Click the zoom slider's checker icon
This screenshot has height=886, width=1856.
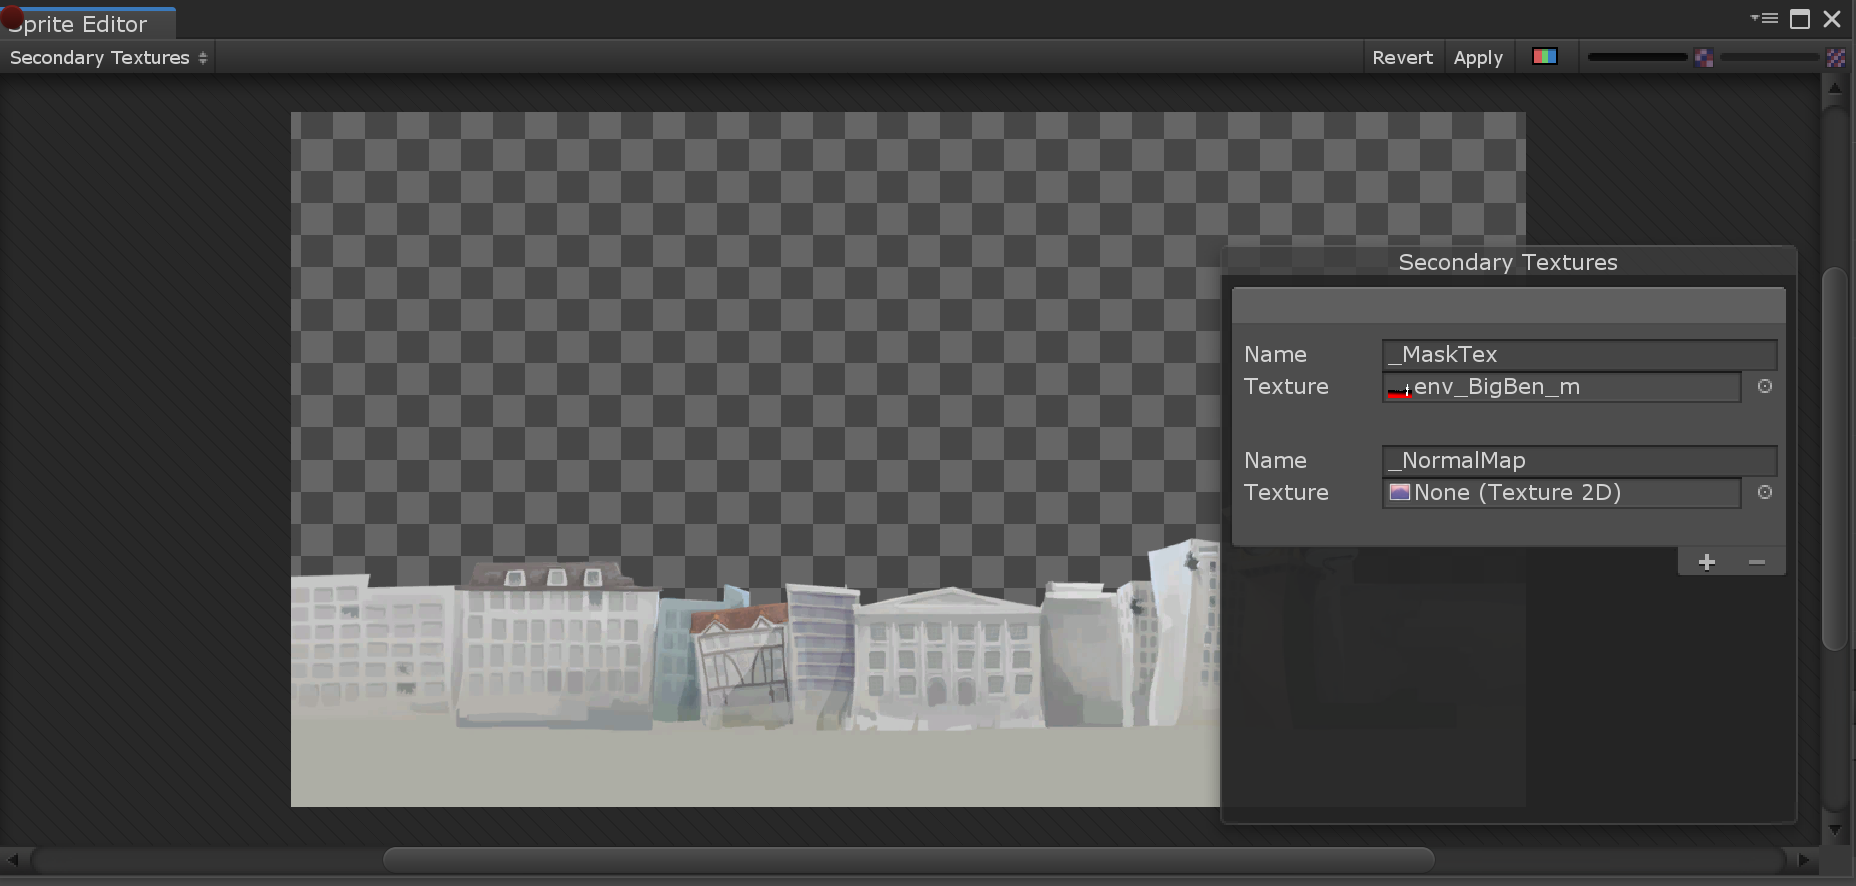pyautogui.click(x=1704, y=58)
